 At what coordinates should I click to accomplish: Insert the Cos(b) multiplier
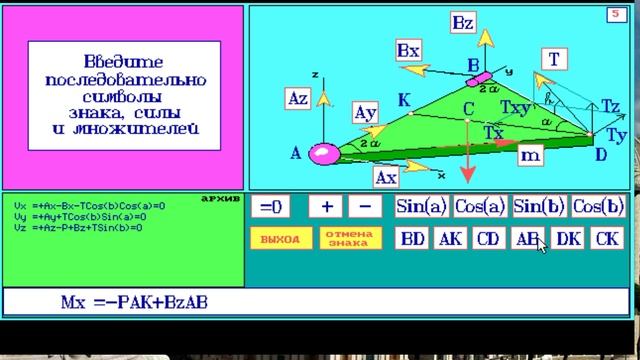(598, 206)
